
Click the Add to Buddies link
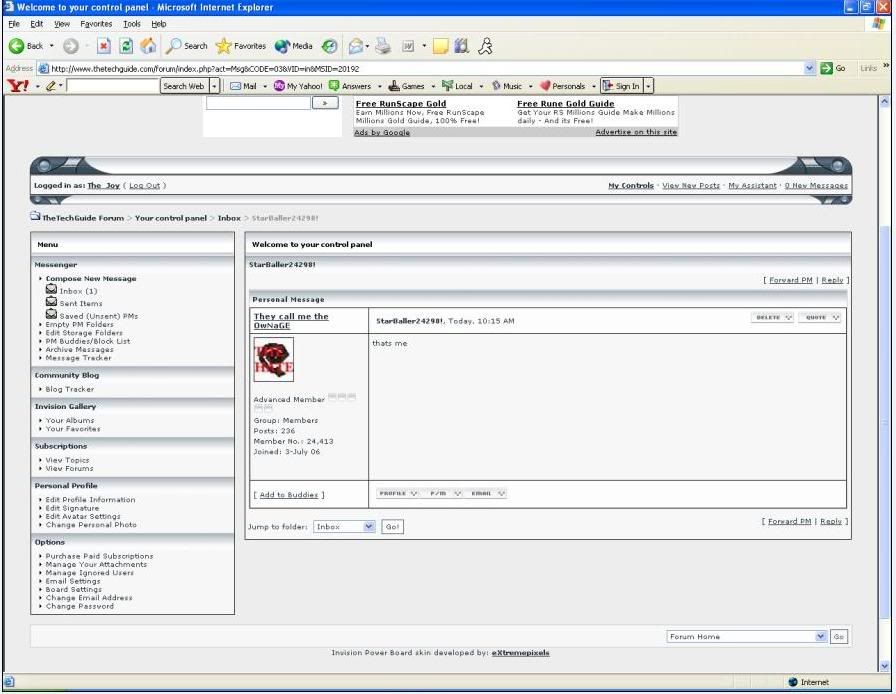tap(289, 494)
